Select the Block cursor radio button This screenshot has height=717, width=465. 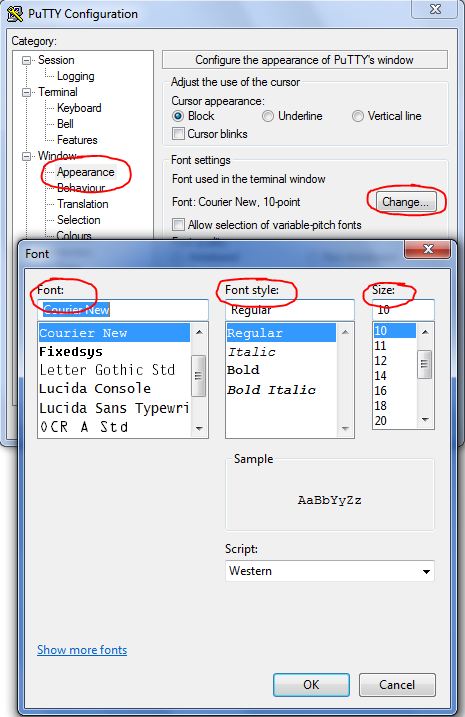click(178, 116)
